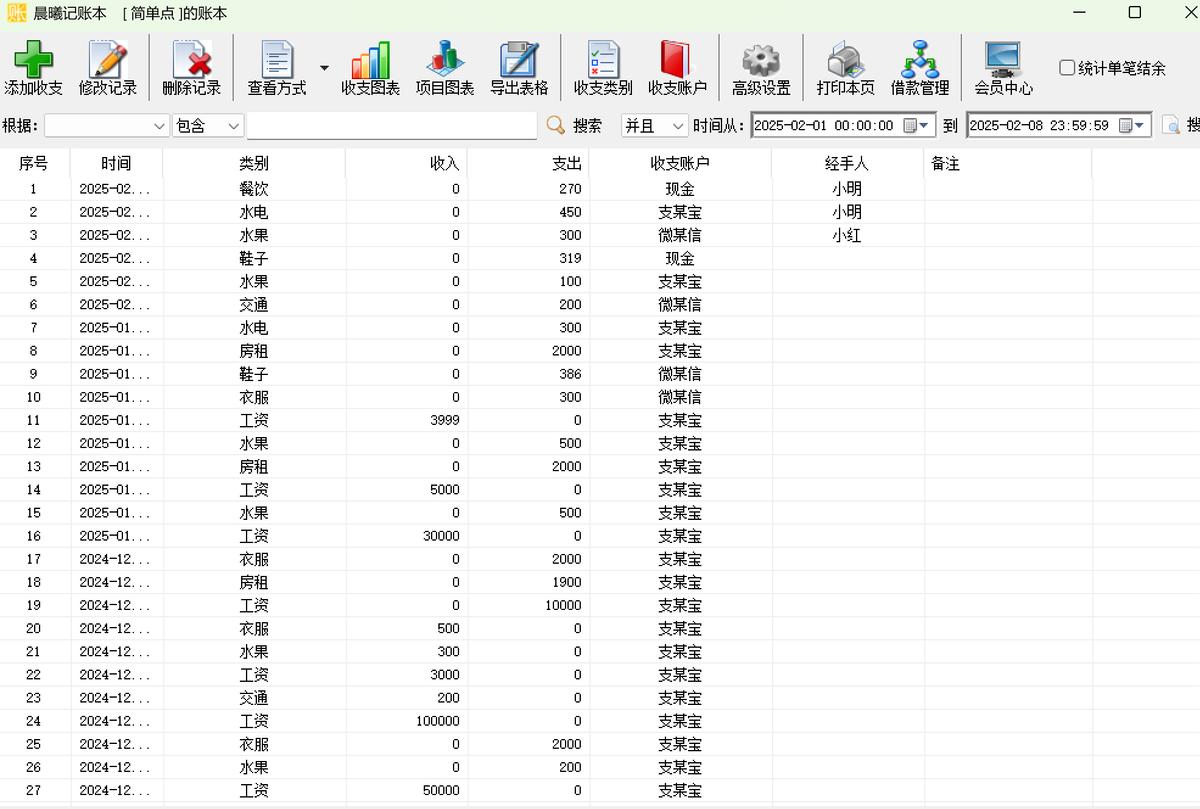The width and height of the screenshot is (1200, 809).
Task: Maximize the 晨曦记账本 window
Action: coord(1134,13)
